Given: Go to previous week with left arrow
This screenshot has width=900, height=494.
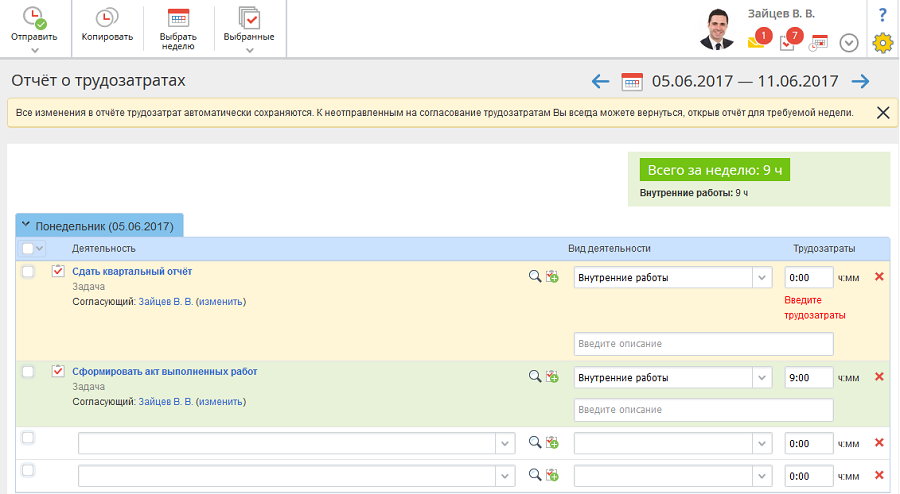Looking at the screenshot, I should click(x=600, y=82).
